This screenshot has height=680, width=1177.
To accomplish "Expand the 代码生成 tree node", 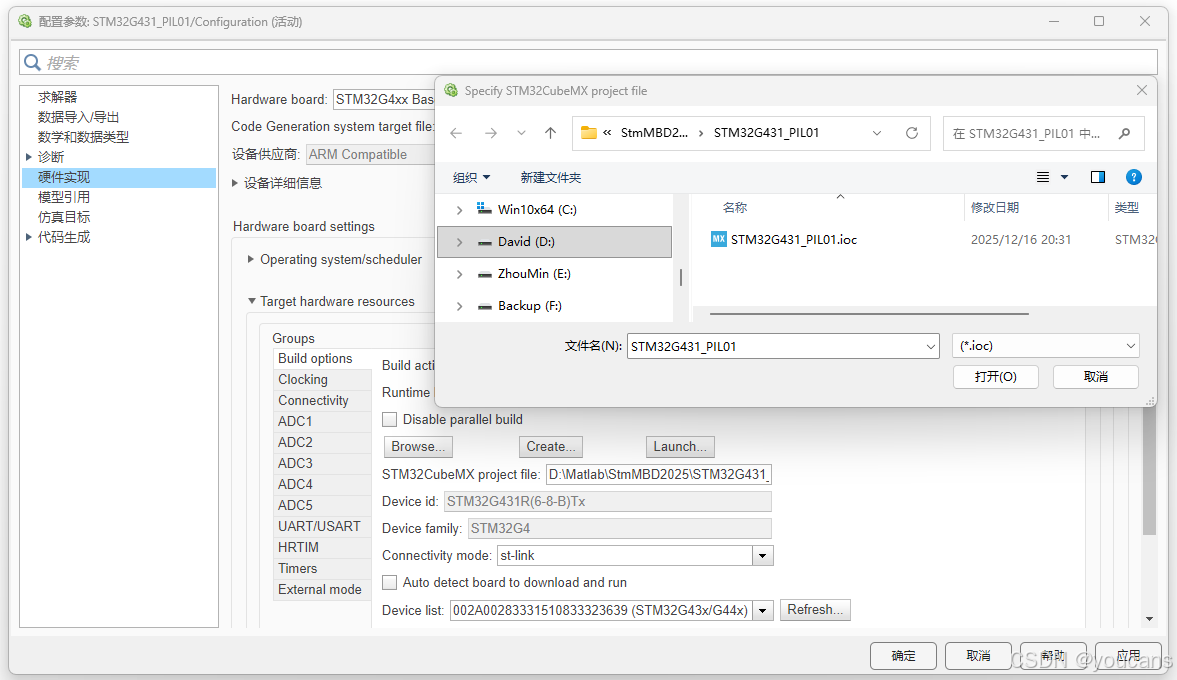I will pos(29,237).
